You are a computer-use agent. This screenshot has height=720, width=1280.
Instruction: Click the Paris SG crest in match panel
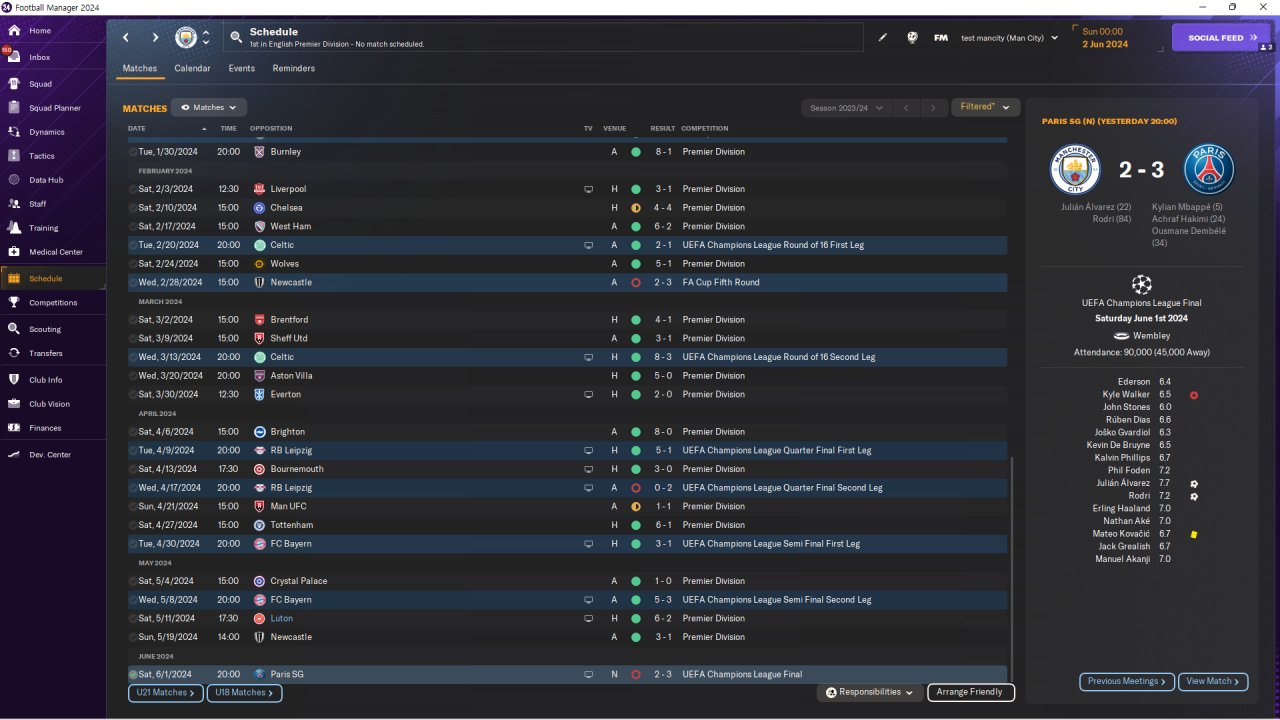click(1209, 170)
